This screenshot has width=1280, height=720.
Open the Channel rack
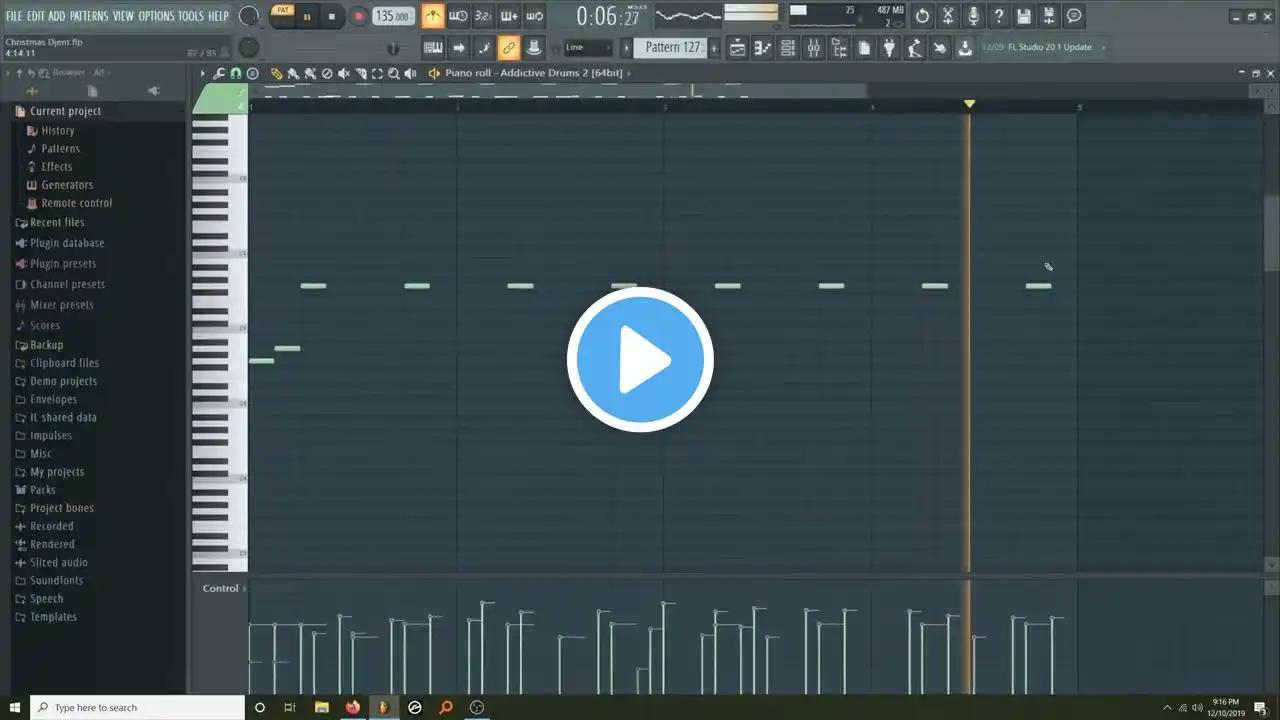tap(788, 47)
